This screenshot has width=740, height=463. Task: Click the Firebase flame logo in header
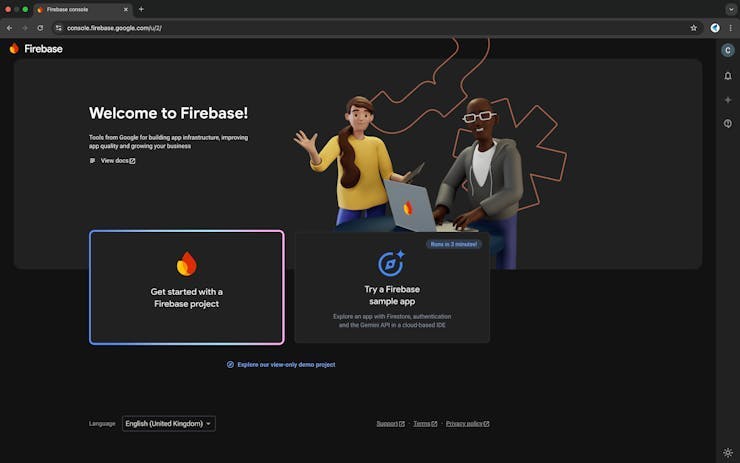point(14,48)
